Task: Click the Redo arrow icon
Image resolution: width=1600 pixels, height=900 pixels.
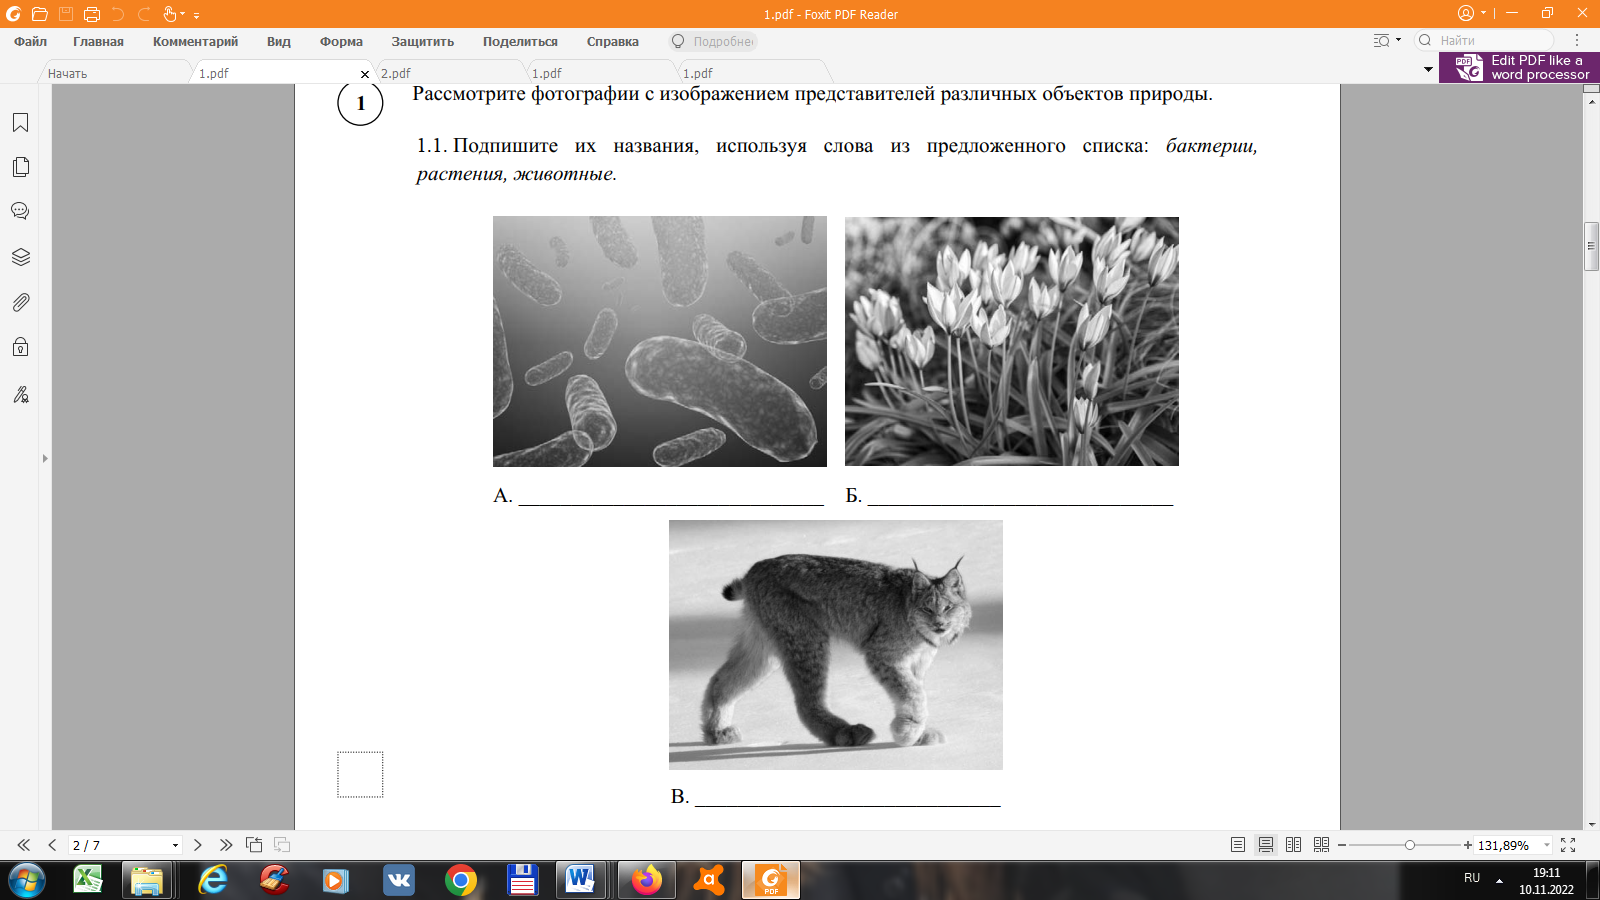Action: (144, 14)
